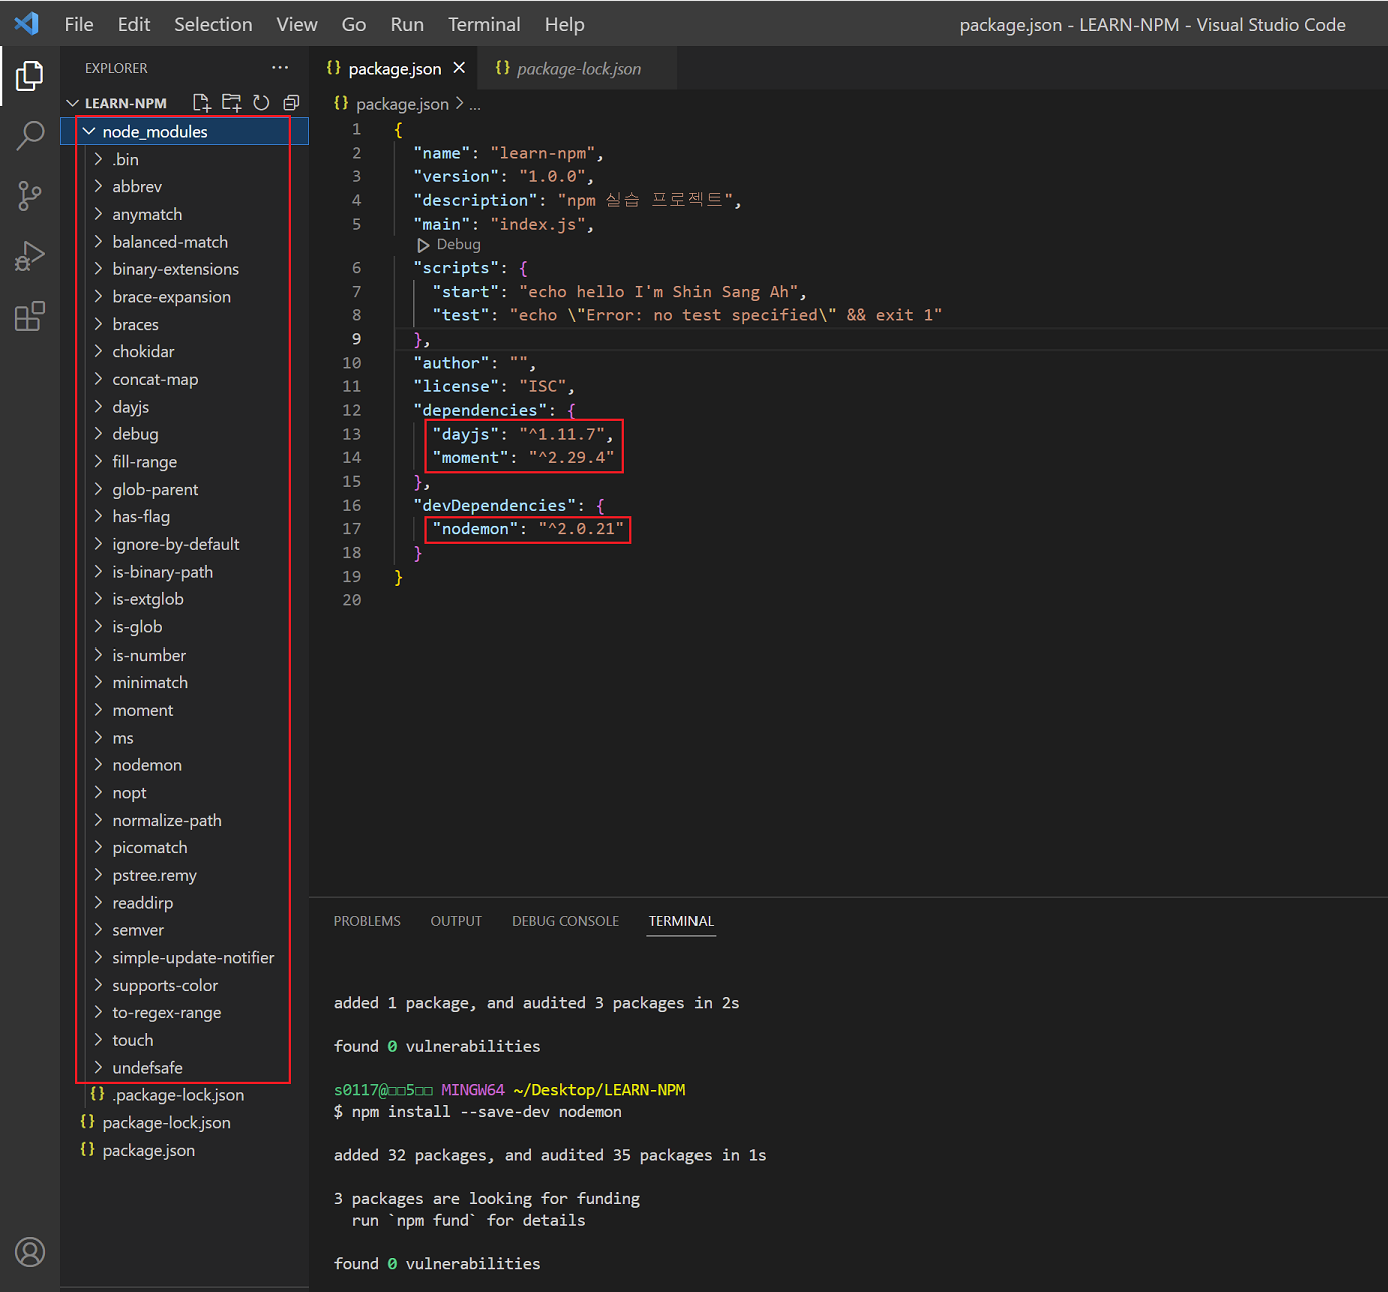Click the "scripts" key on line 6

tap(456, 268)
